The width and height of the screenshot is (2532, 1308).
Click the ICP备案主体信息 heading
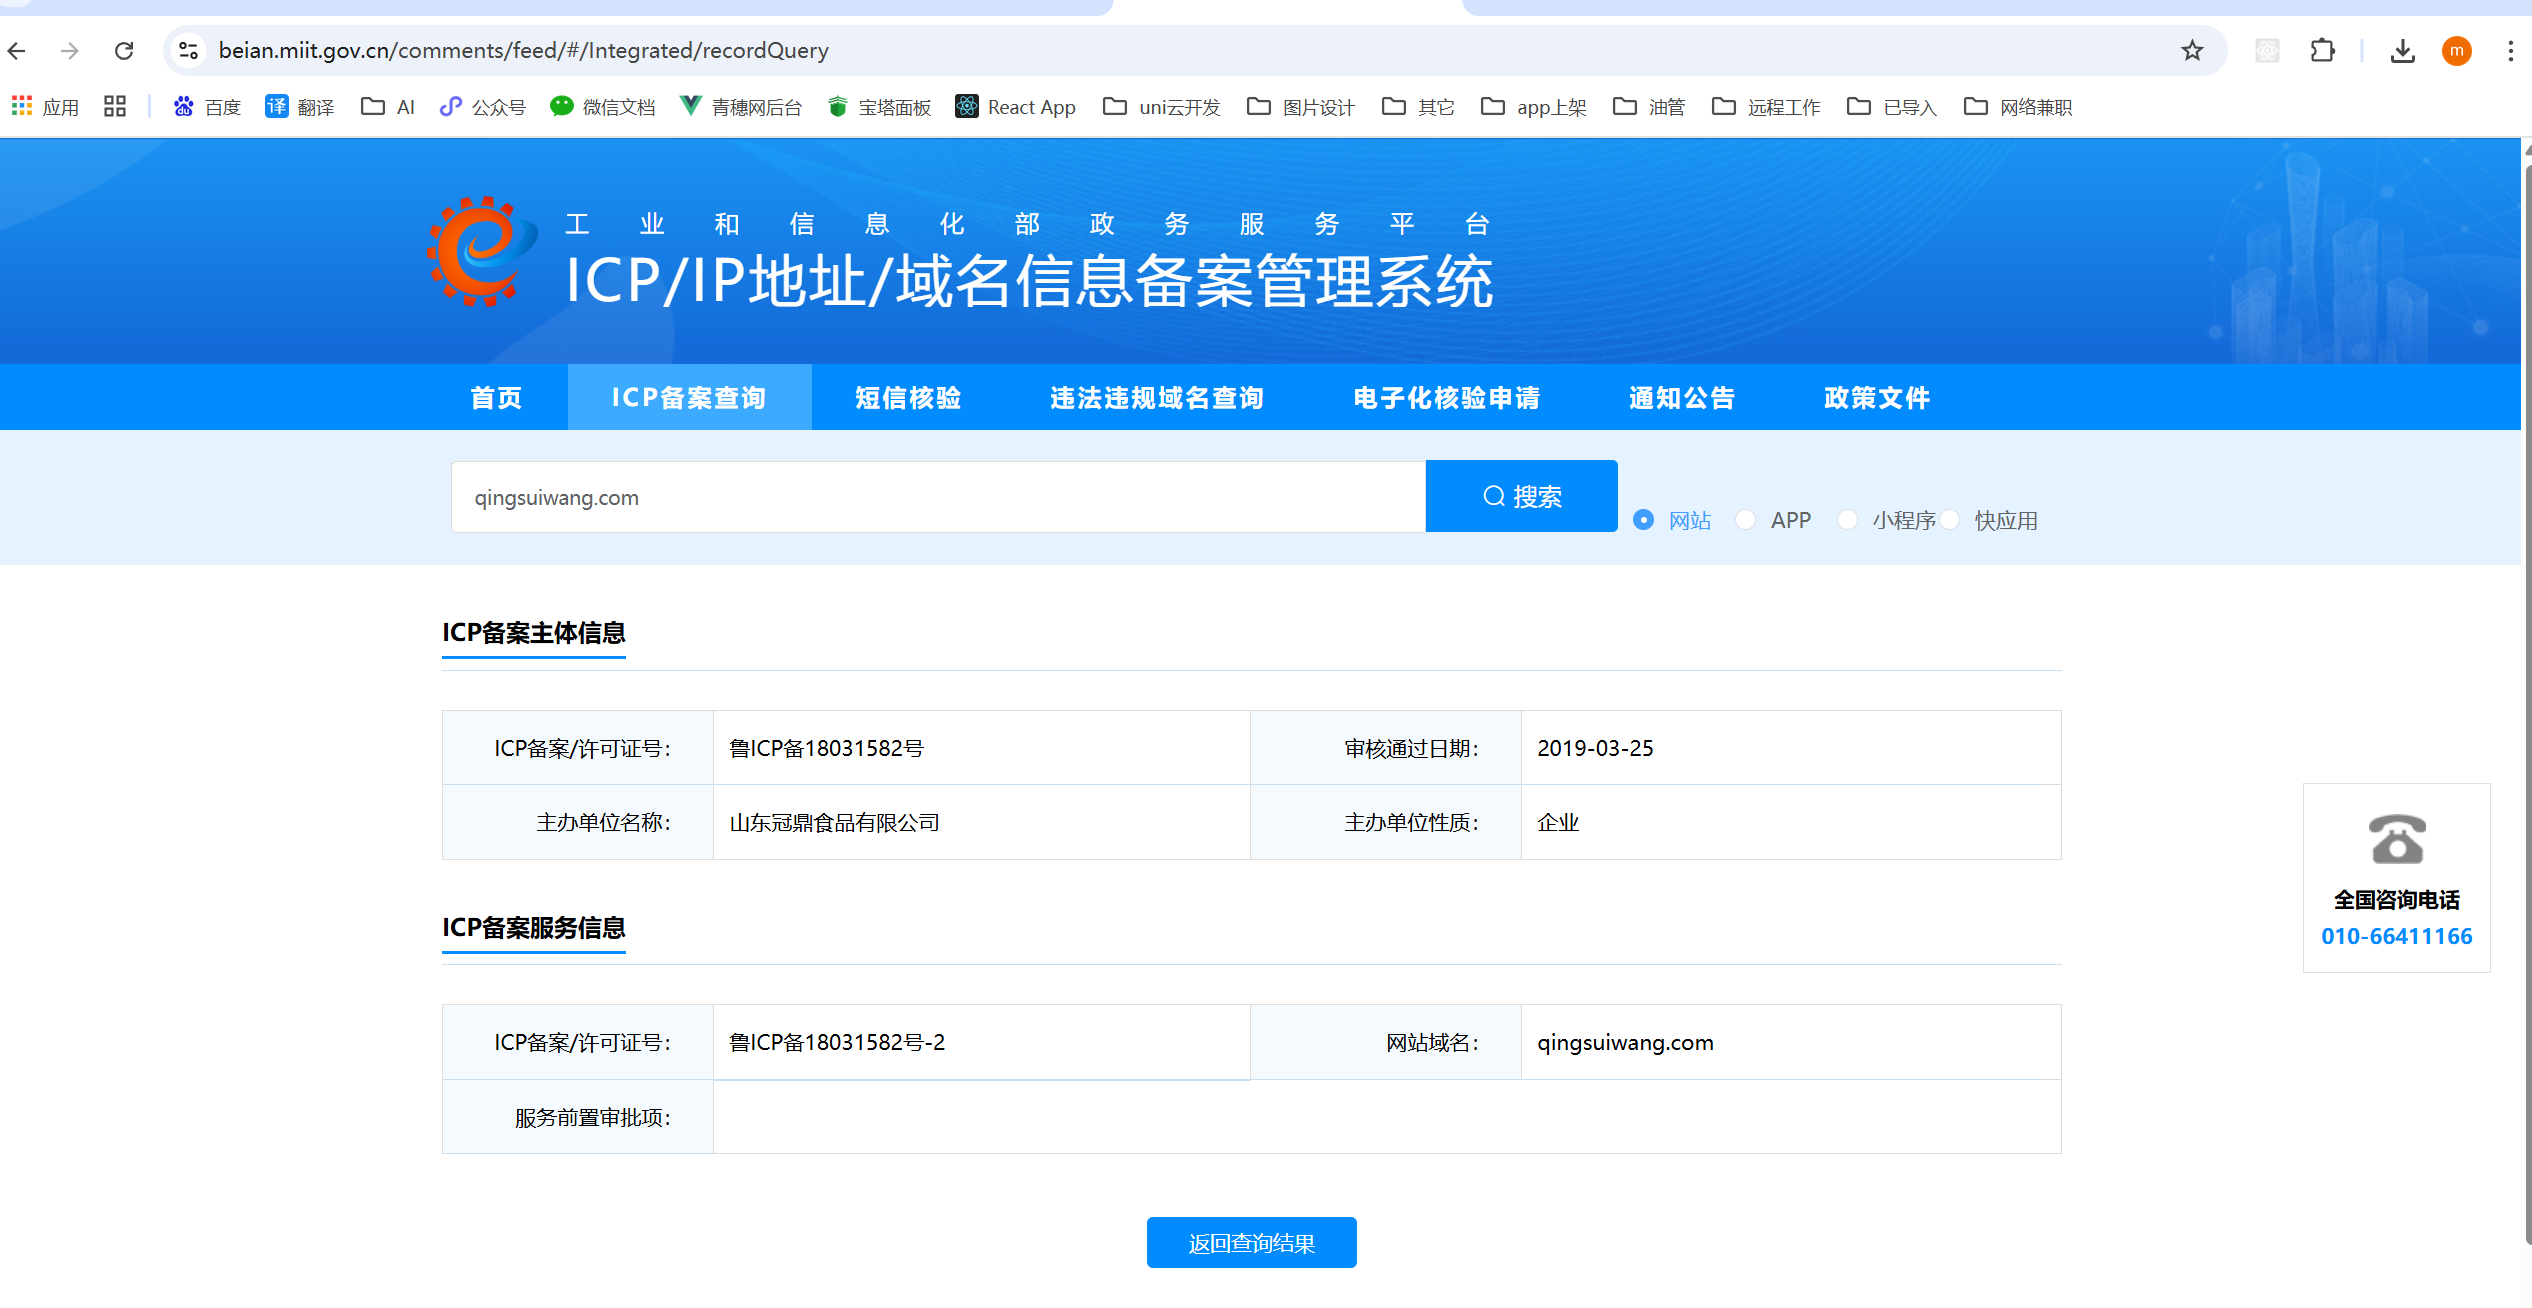click(534, 632)
